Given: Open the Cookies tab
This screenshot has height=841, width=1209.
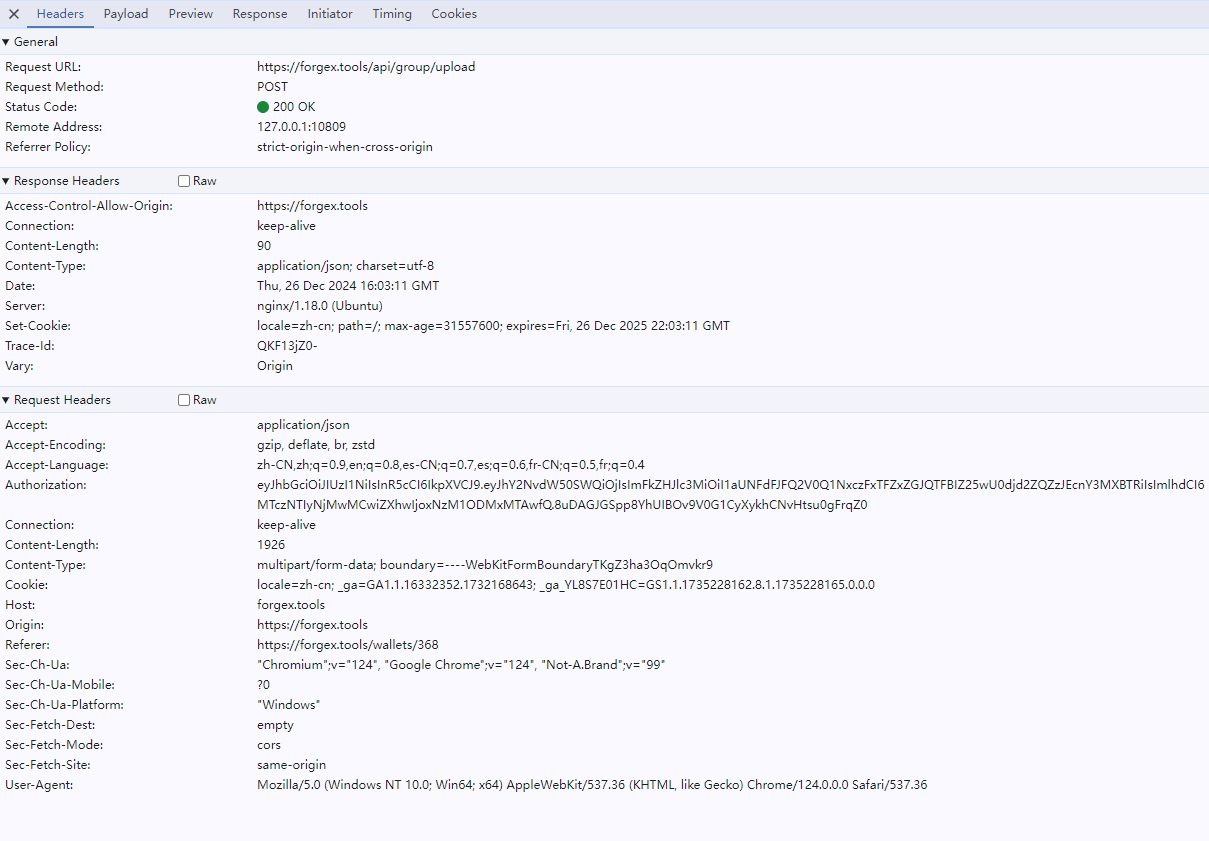Looking at the screenshot, I should tap(454, 14).
